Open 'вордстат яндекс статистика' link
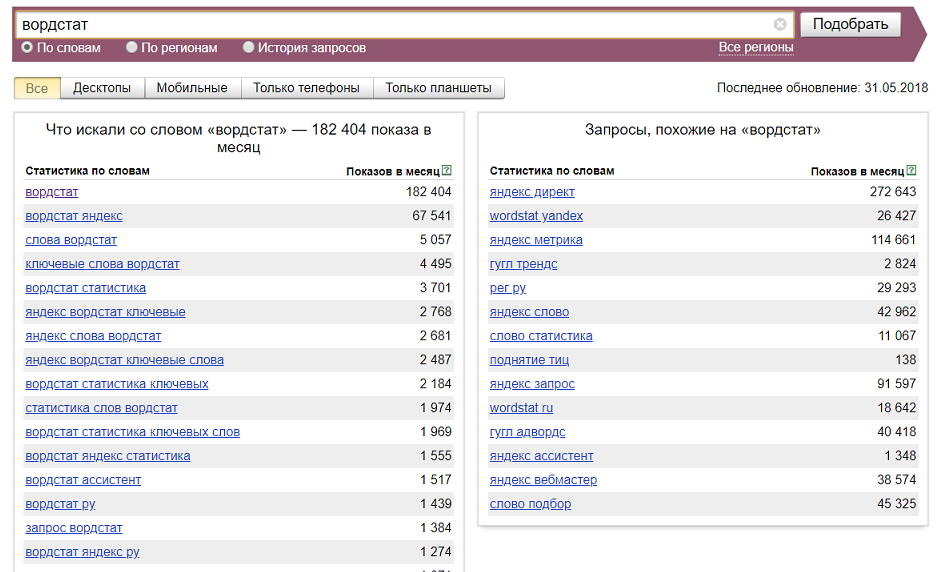 coord(107,456)
